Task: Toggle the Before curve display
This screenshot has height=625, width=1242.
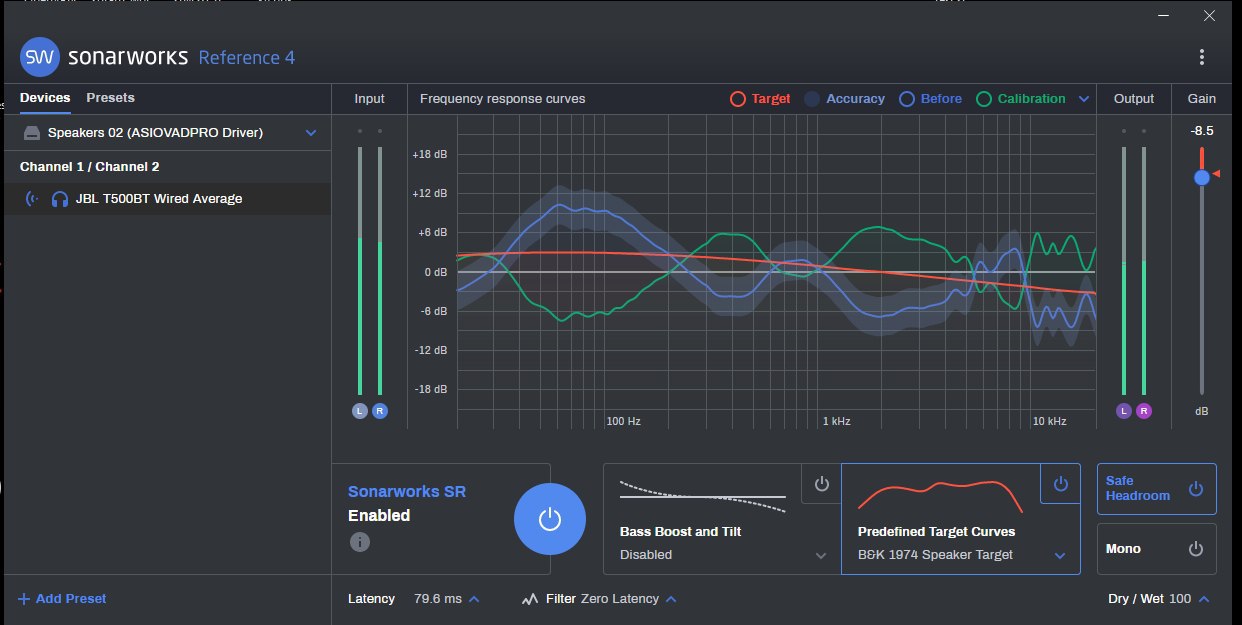Action: [930, 99]
